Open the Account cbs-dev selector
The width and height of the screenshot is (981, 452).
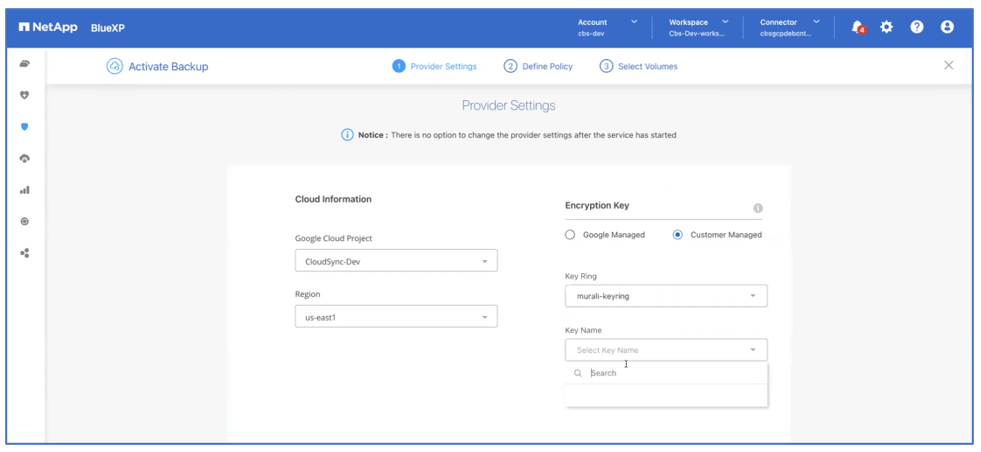(x=606, y=27)
